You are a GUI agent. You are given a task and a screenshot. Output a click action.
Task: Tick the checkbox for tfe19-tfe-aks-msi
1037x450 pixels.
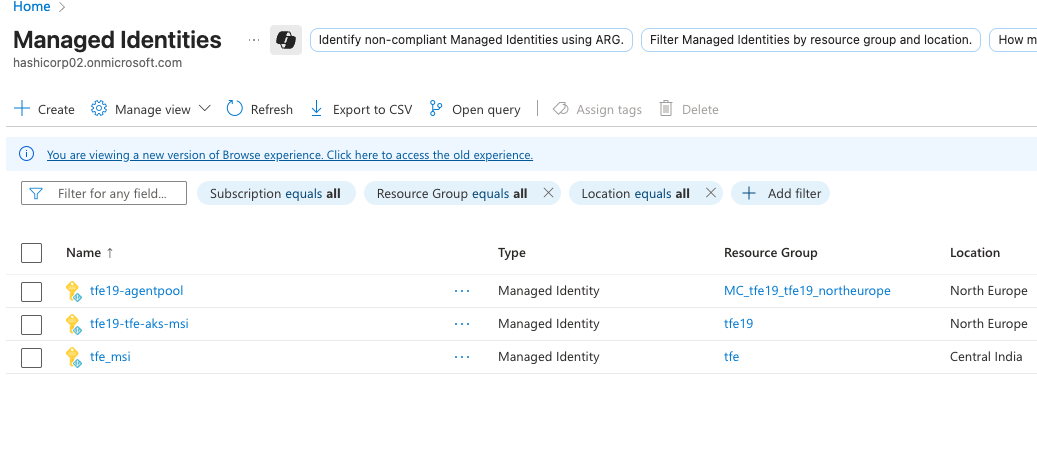click(32, 324)
